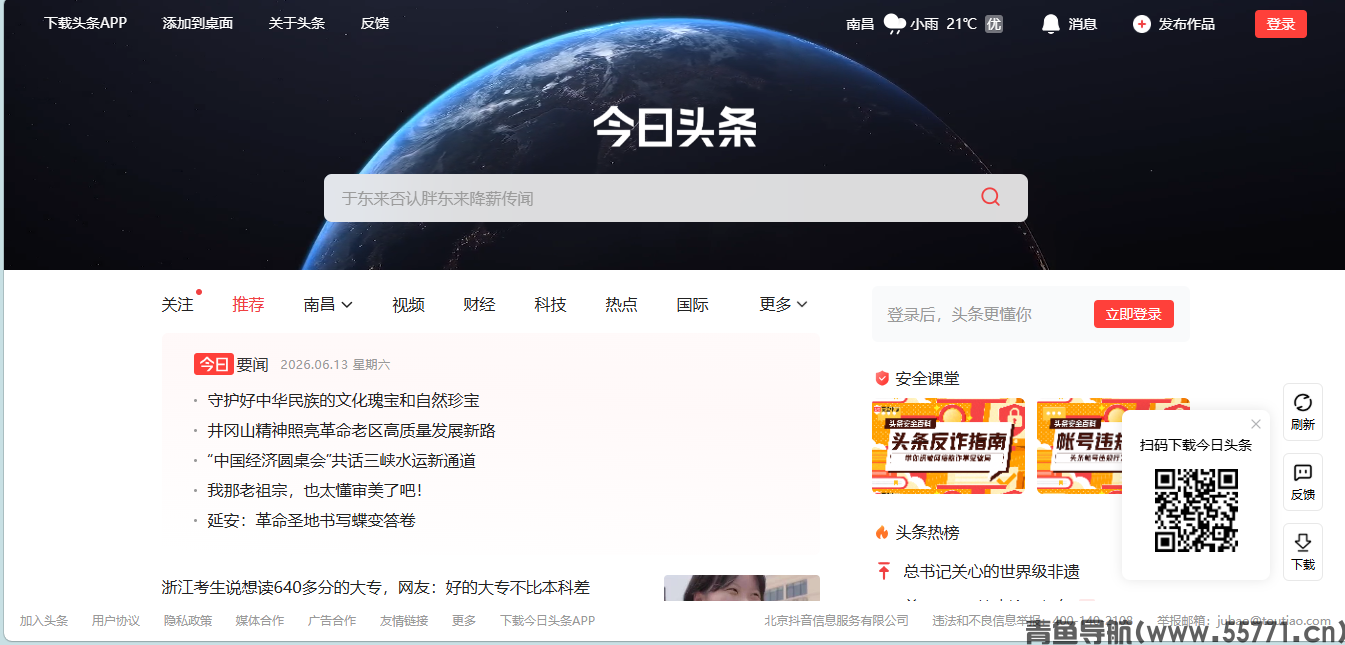This screenshot has height=645, width=1345.
Task: Select the 推荐 tab
Action: coord(248,304)
